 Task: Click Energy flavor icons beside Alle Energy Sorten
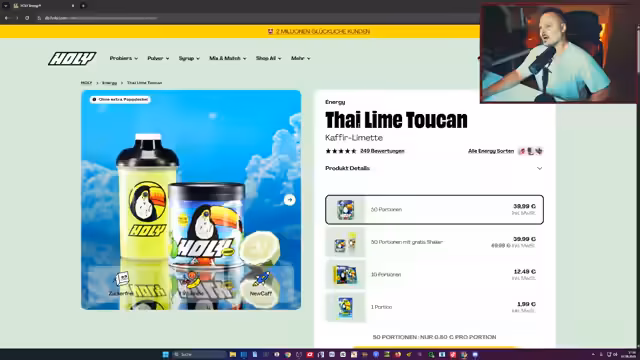(x=530, y=151)
